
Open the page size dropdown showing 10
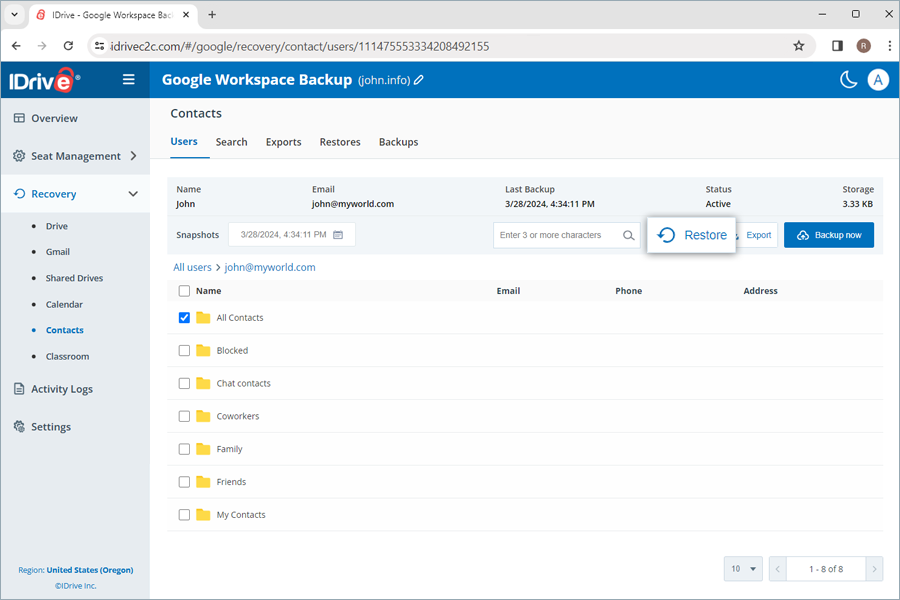[743, 568]
